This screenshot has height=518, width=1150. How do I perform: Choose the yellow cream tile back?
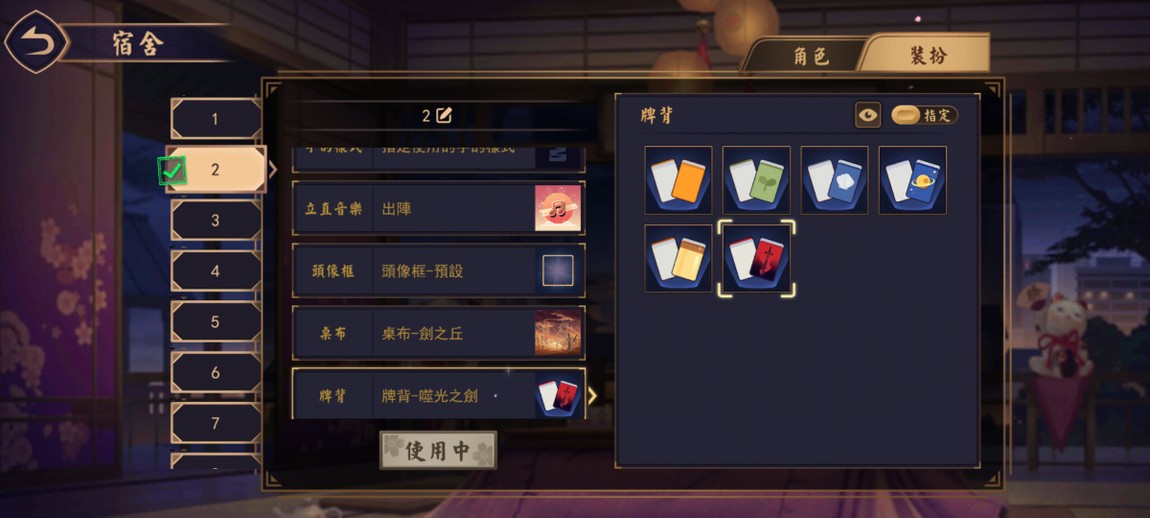pos(678,258)
